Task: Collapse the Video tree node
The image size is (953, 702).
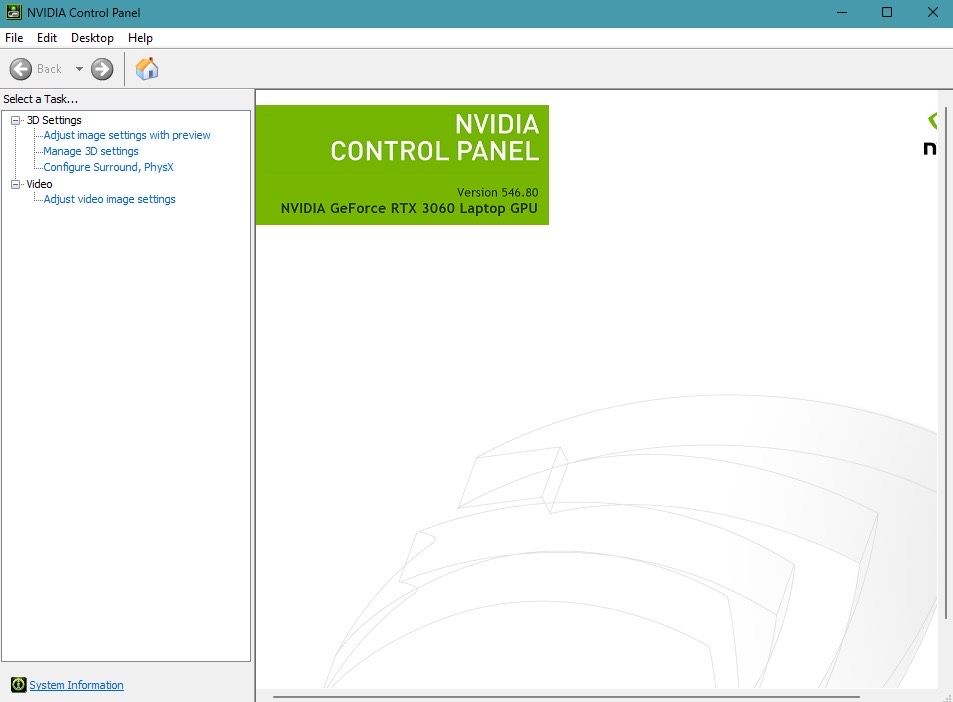Action: coord(16,184)
